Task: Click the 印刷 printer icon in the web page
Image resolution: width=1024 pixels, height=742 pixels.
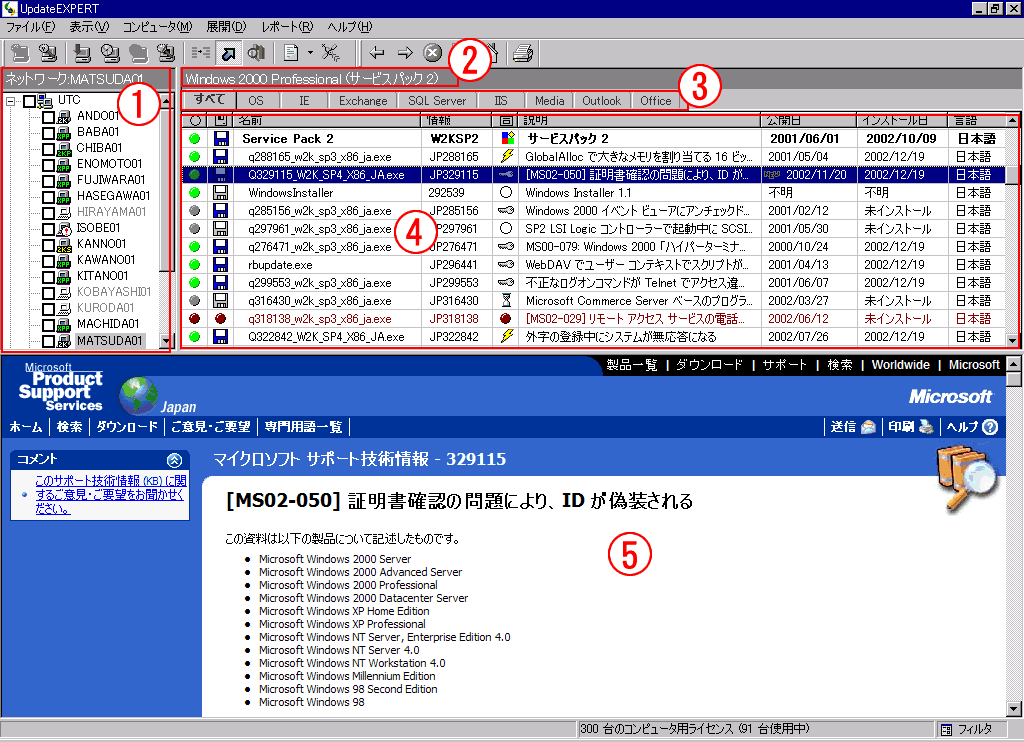Action: point(926,427)
